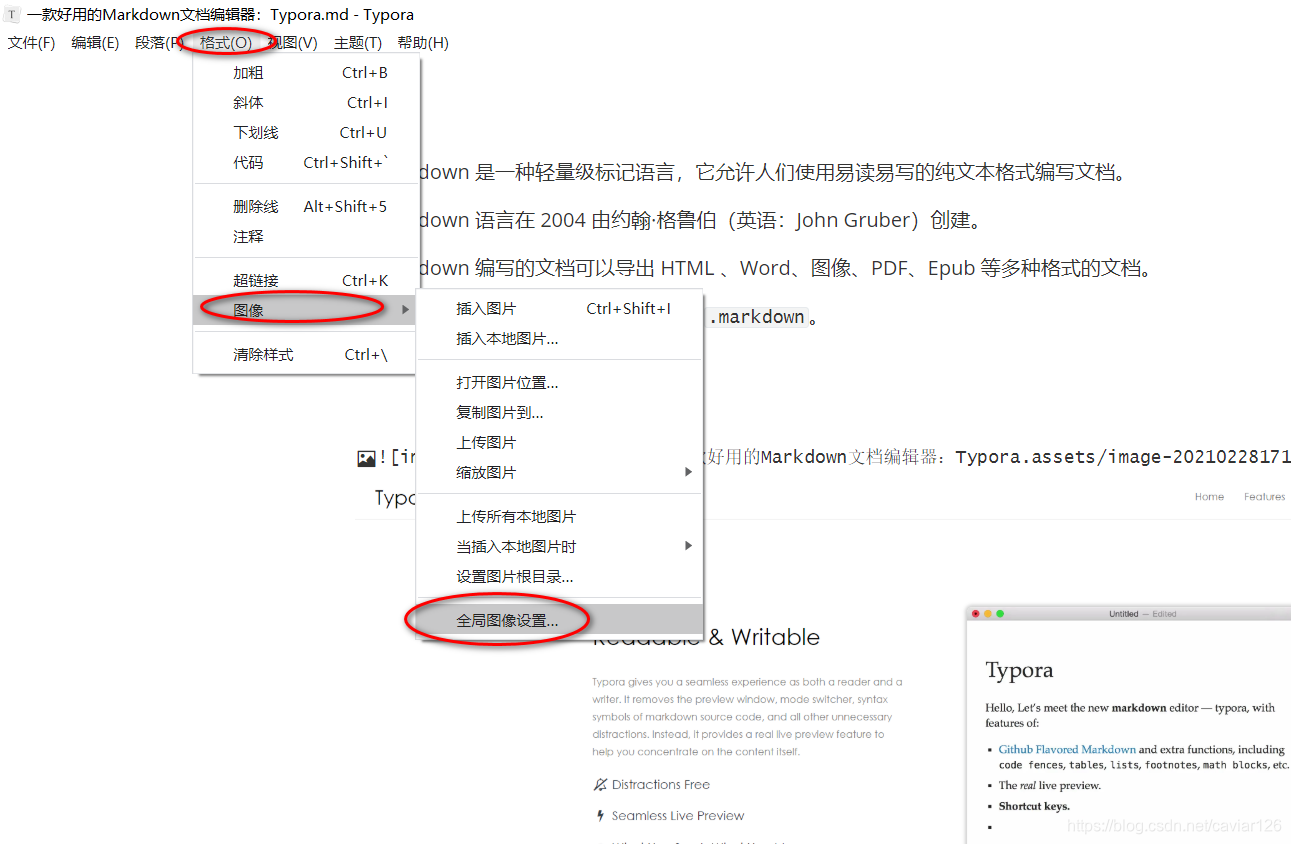Select 复制图片到... option
Screen dimensions: 1291x844
point(560,413)
